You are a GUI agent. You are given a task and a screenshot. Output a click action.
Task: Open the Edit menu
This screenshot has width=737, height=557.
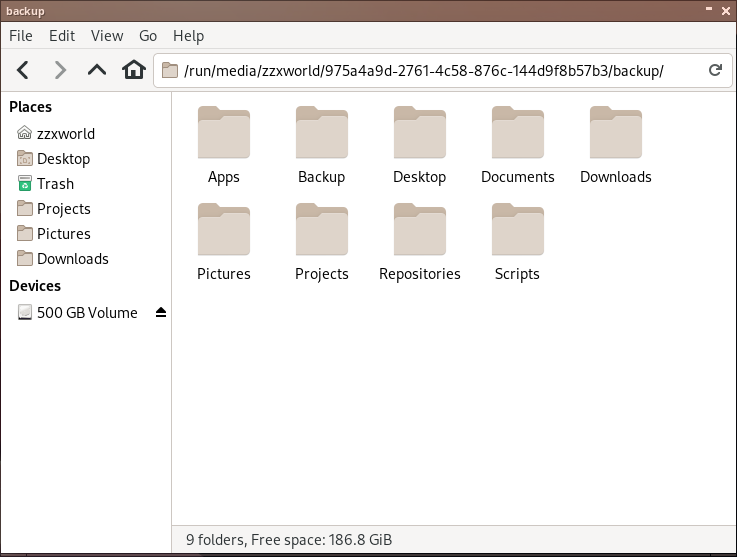(x=62, y=36)
